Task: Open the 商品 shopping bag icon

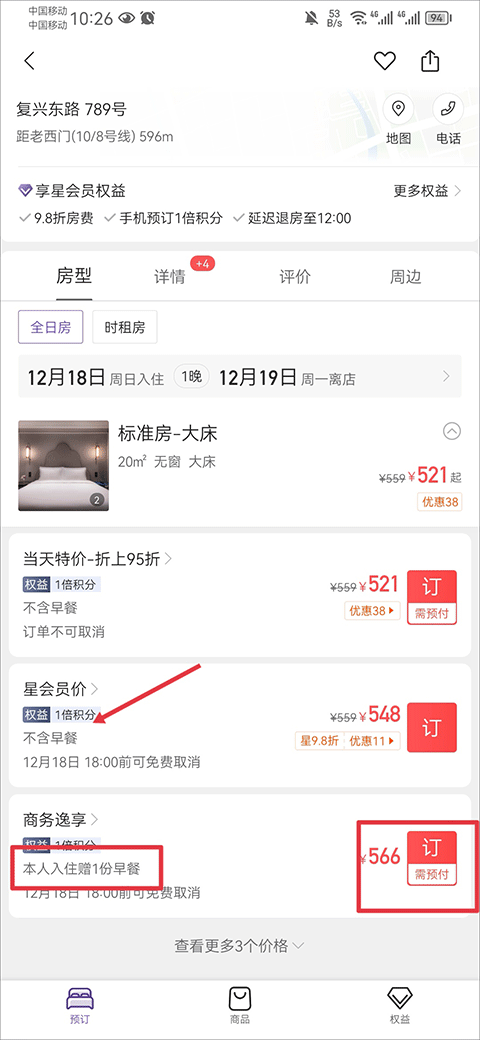Action: coord(239,998)
